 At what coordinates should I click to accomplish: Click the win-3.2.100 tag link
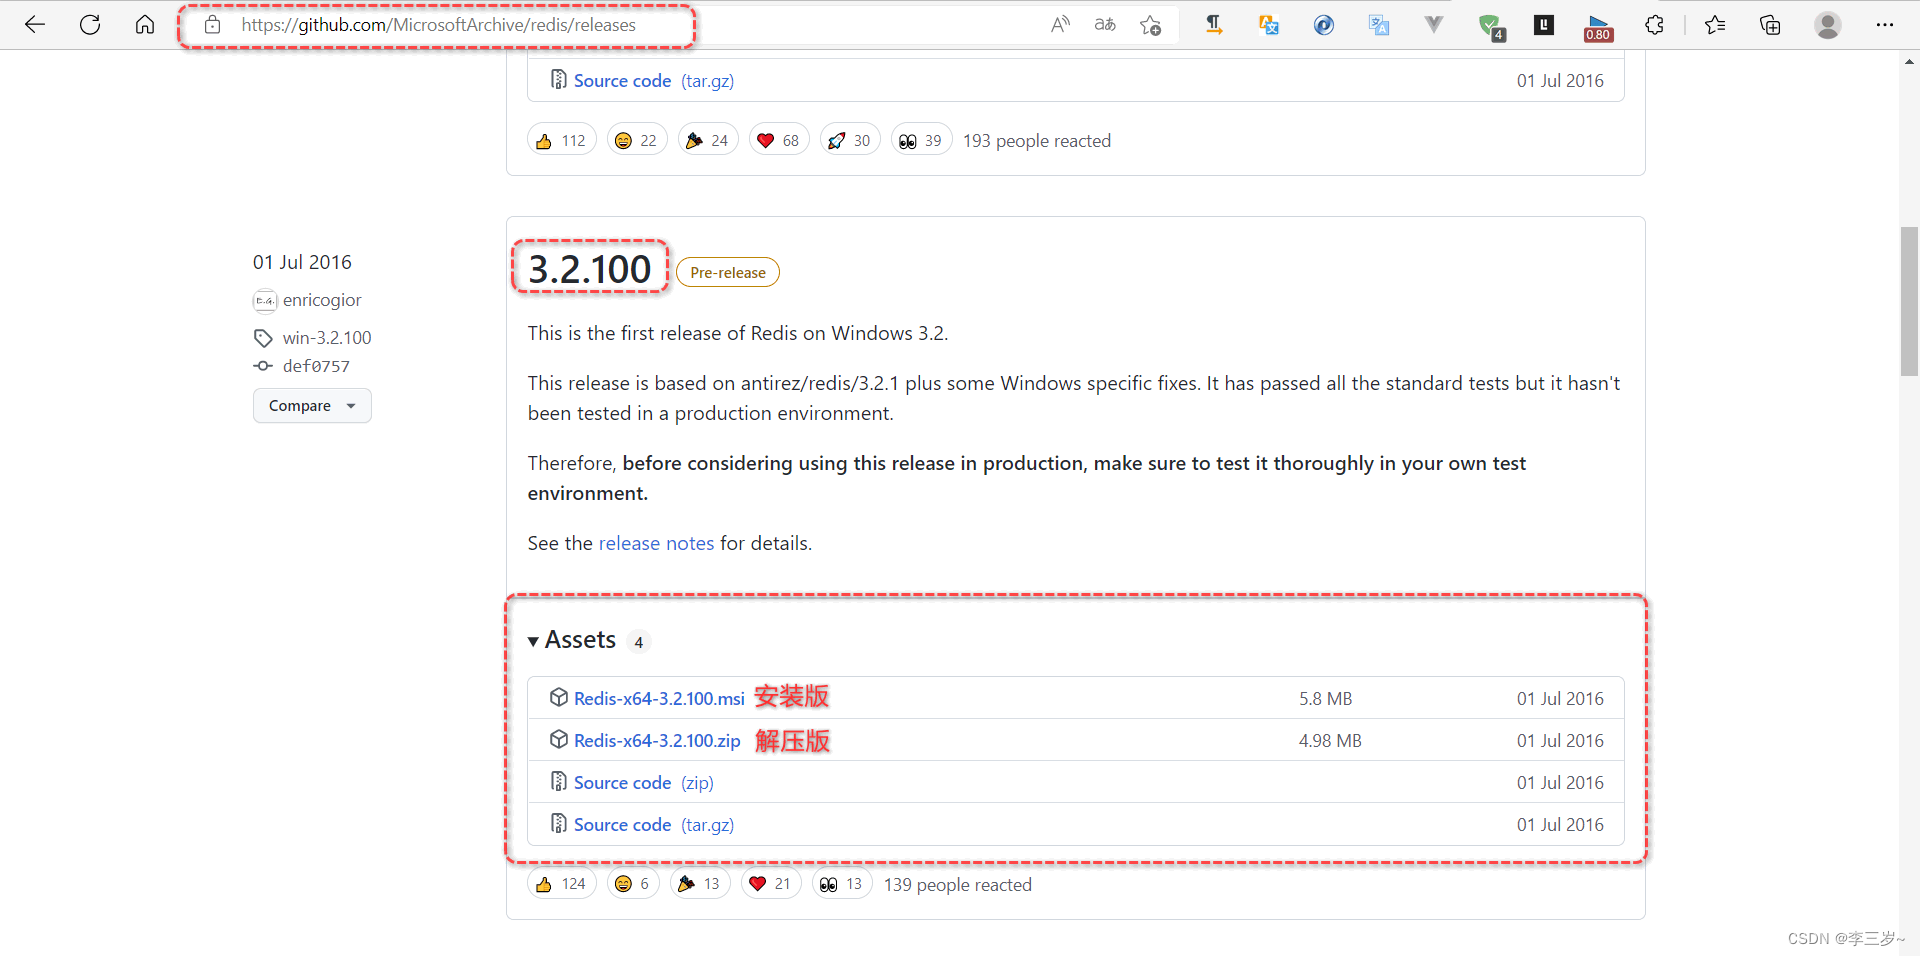click(327, 338)
